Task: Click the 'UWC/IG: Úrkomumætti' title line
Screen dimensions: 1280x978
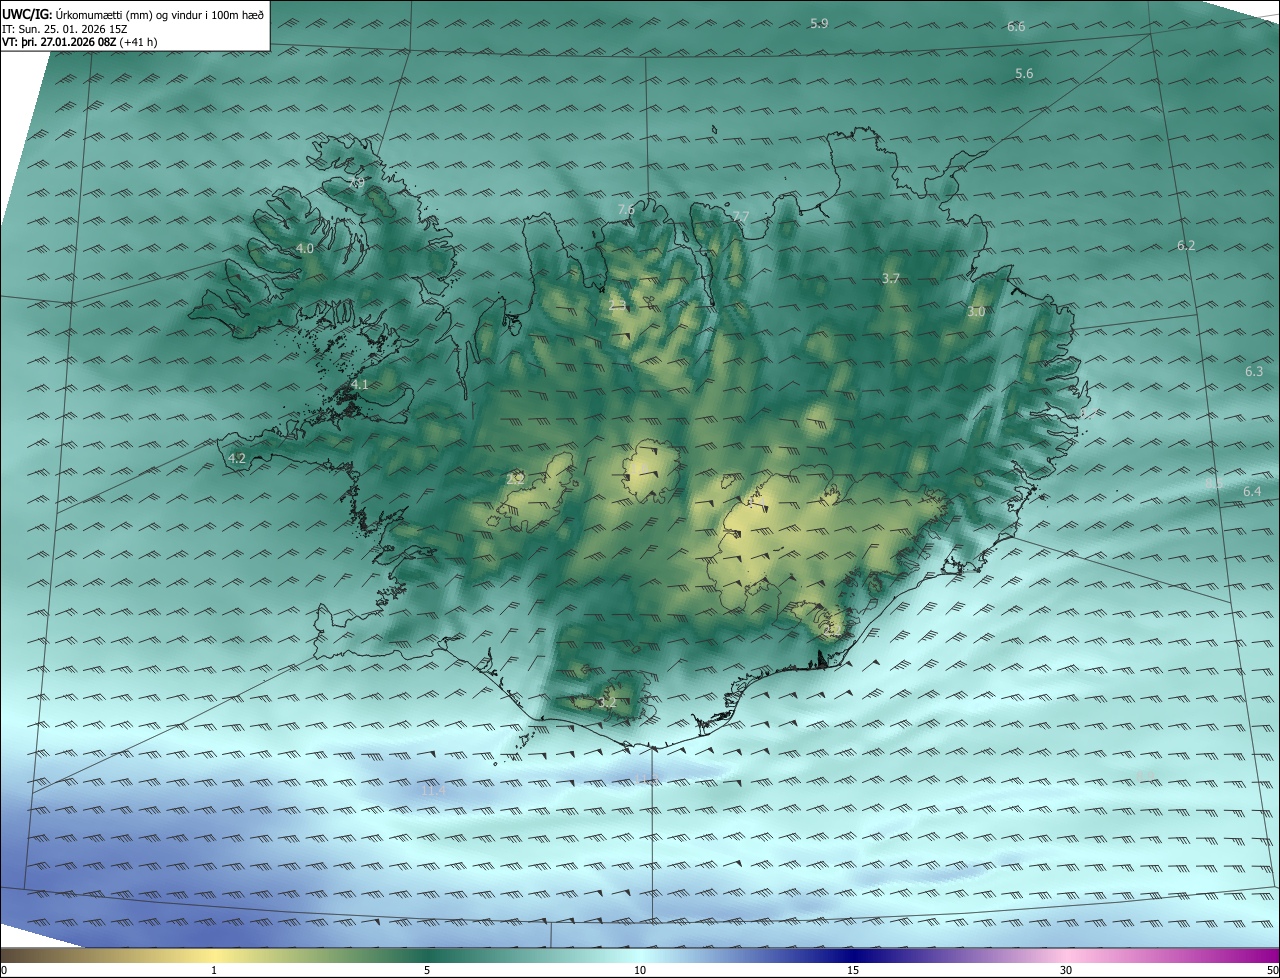Action: tap(133, 14)
